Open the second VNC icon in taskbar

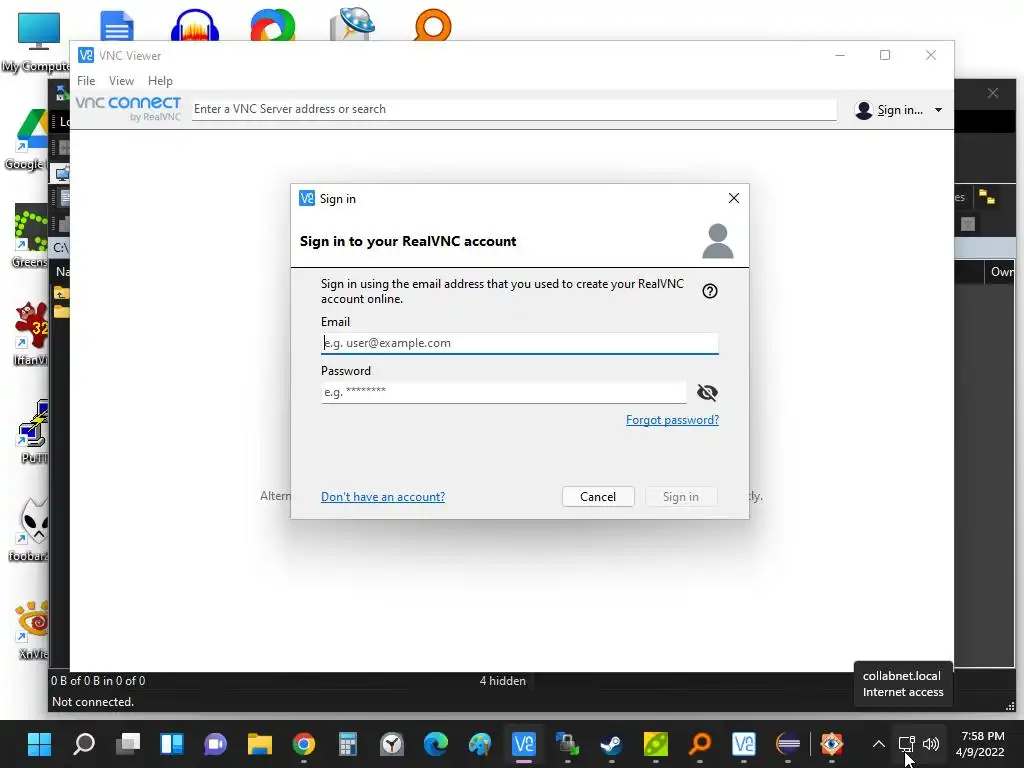(744, 744)
